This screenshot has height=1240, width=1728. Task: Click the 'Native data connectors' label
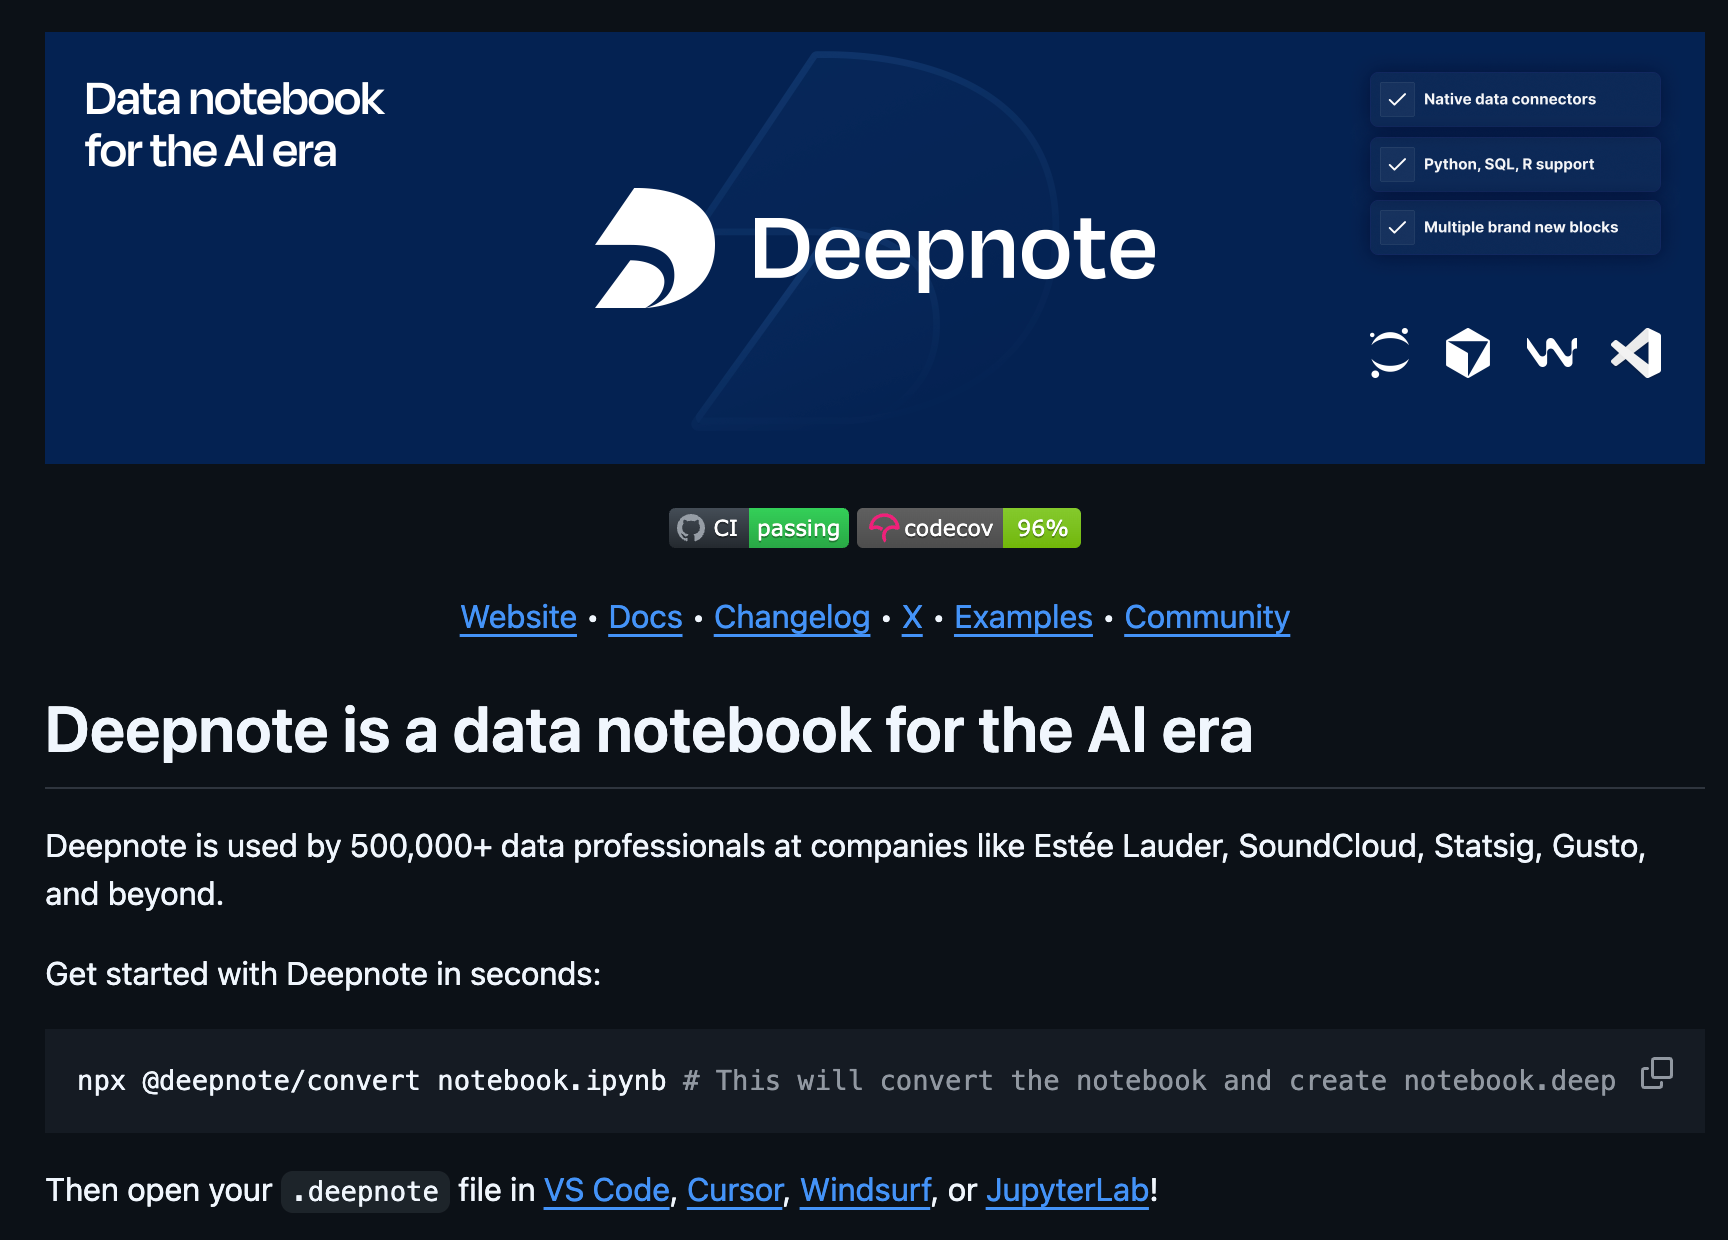pyautogui.click(x=1509, y=99)
